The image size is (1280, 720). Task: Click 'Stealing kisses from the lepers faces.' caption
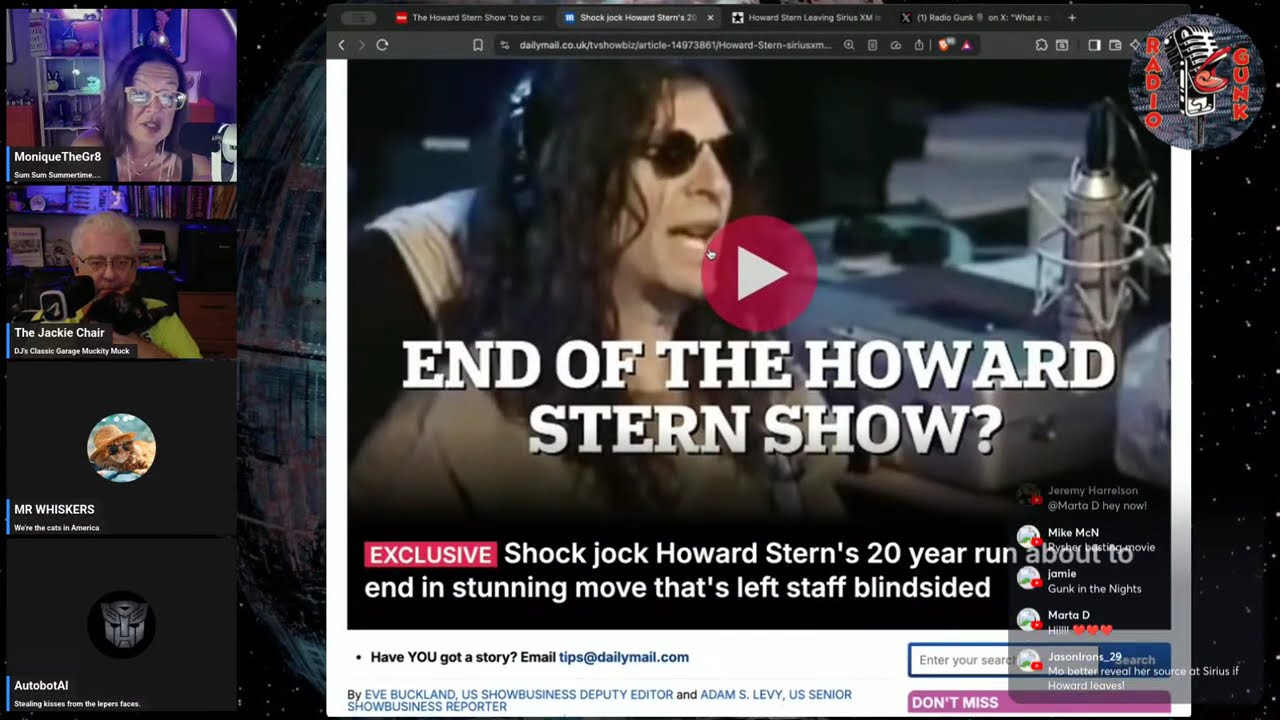pos(77,704)
